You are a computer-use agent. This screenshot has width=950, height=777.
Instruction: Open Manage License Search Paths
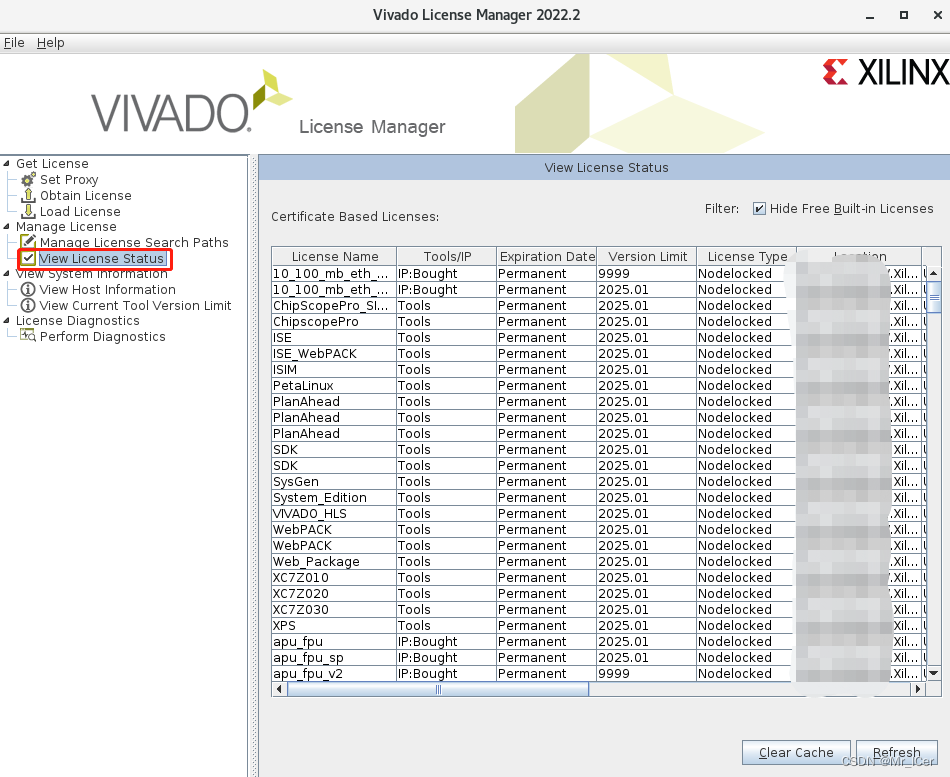[134, 242]
